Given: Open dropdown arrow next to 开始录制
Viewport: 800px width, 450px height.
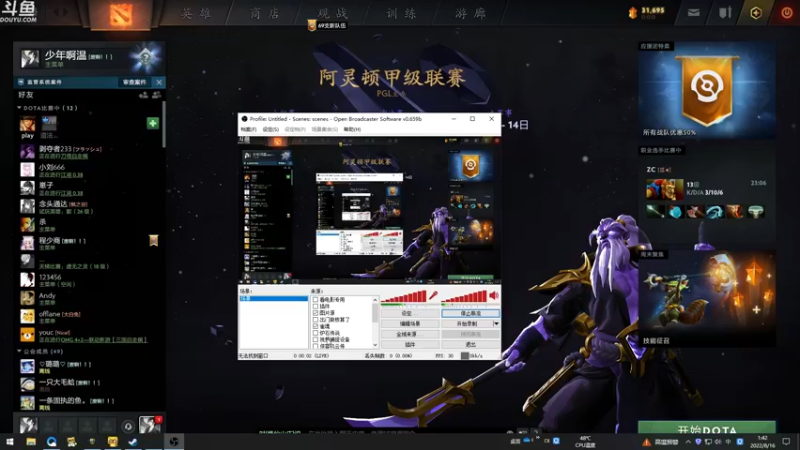Looking at the screenshot, I should (496, 323).
